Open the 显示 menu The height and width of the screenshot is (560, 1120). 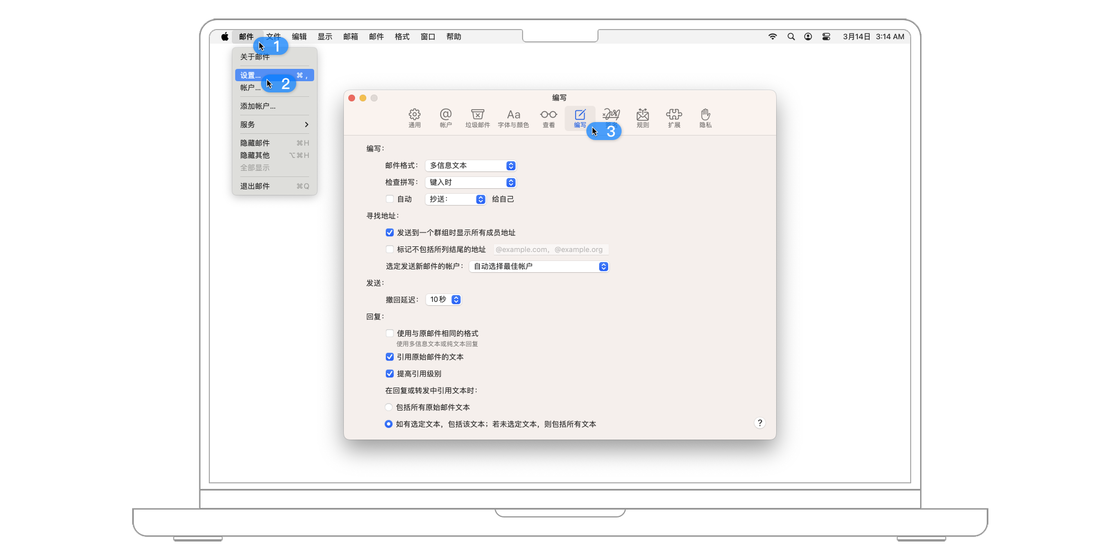[325, 36]
